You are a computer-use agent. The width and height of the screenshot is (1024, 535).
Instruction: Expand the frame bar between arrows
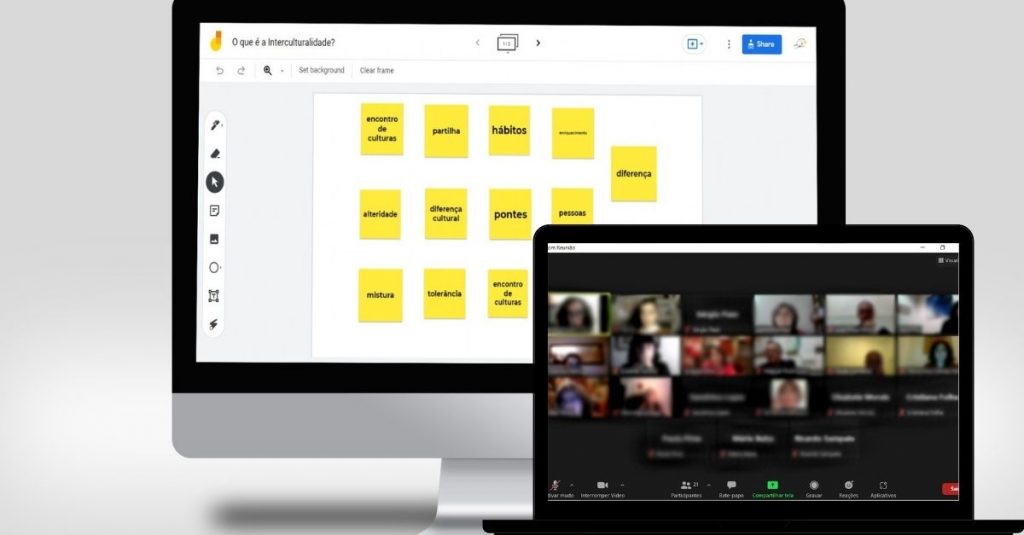(507, 43)
